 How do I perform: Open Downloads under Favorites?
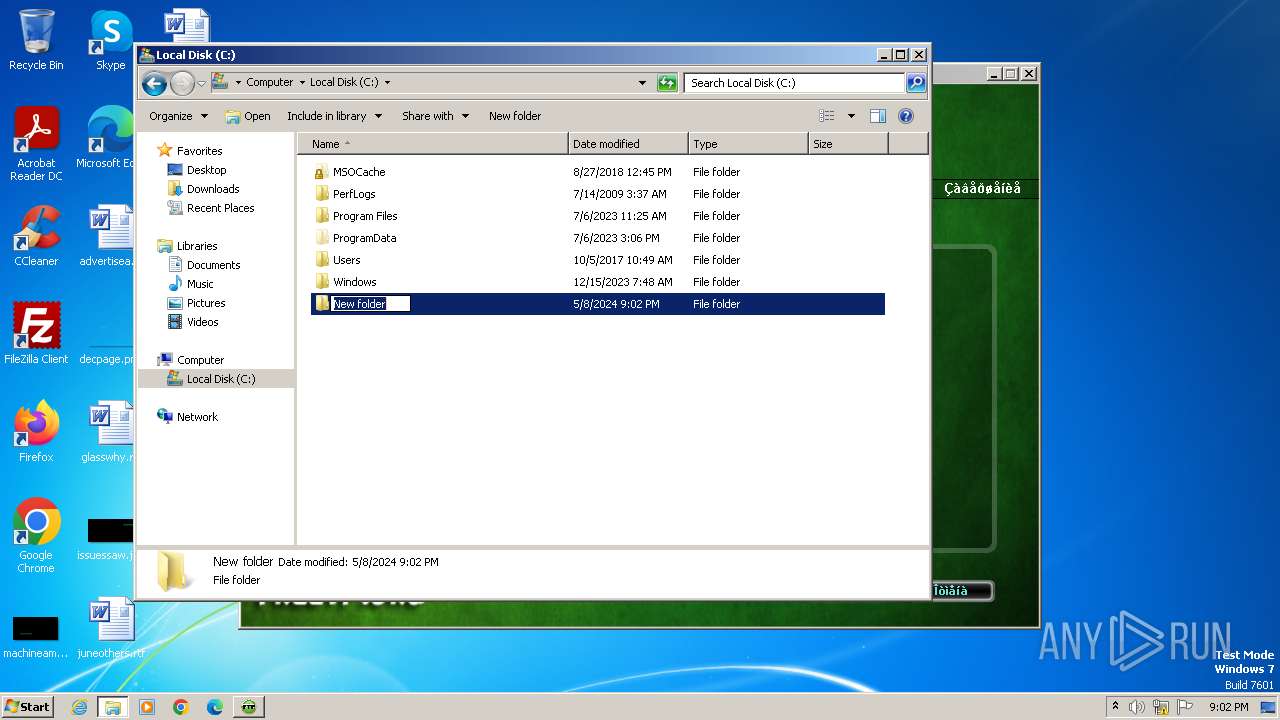pos(213,189)
